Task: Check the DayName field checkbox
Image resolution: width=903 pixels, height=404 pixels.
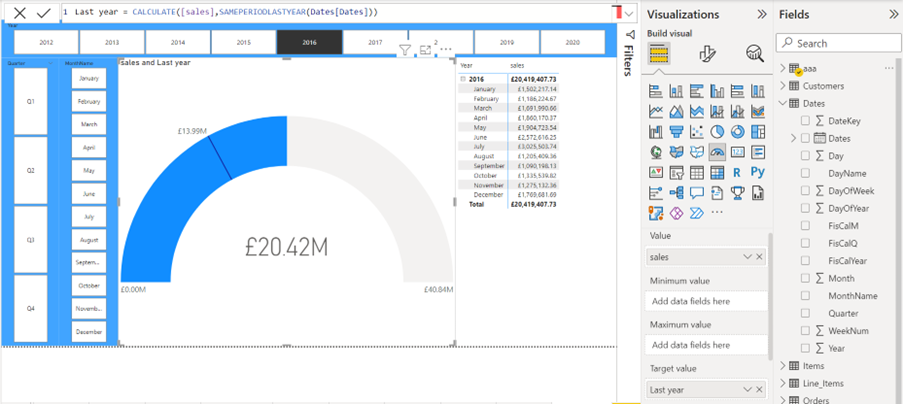Action: [x=805, y=173]
